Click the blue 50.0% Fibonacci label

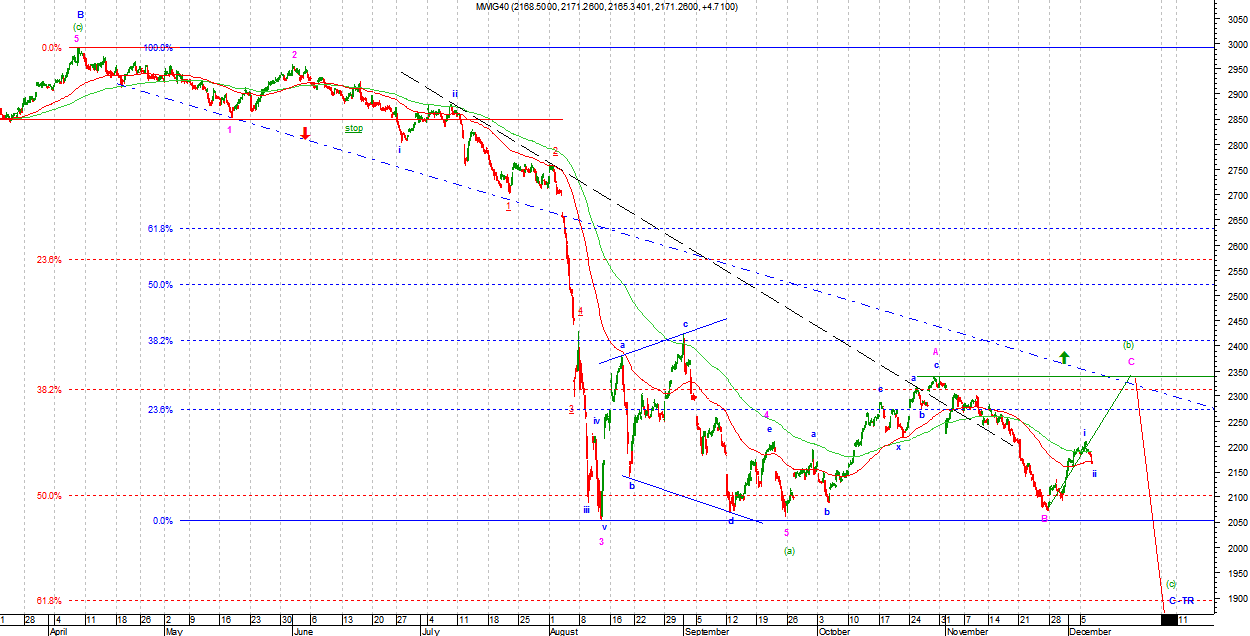pyautogui.click(x=160, y=285)
